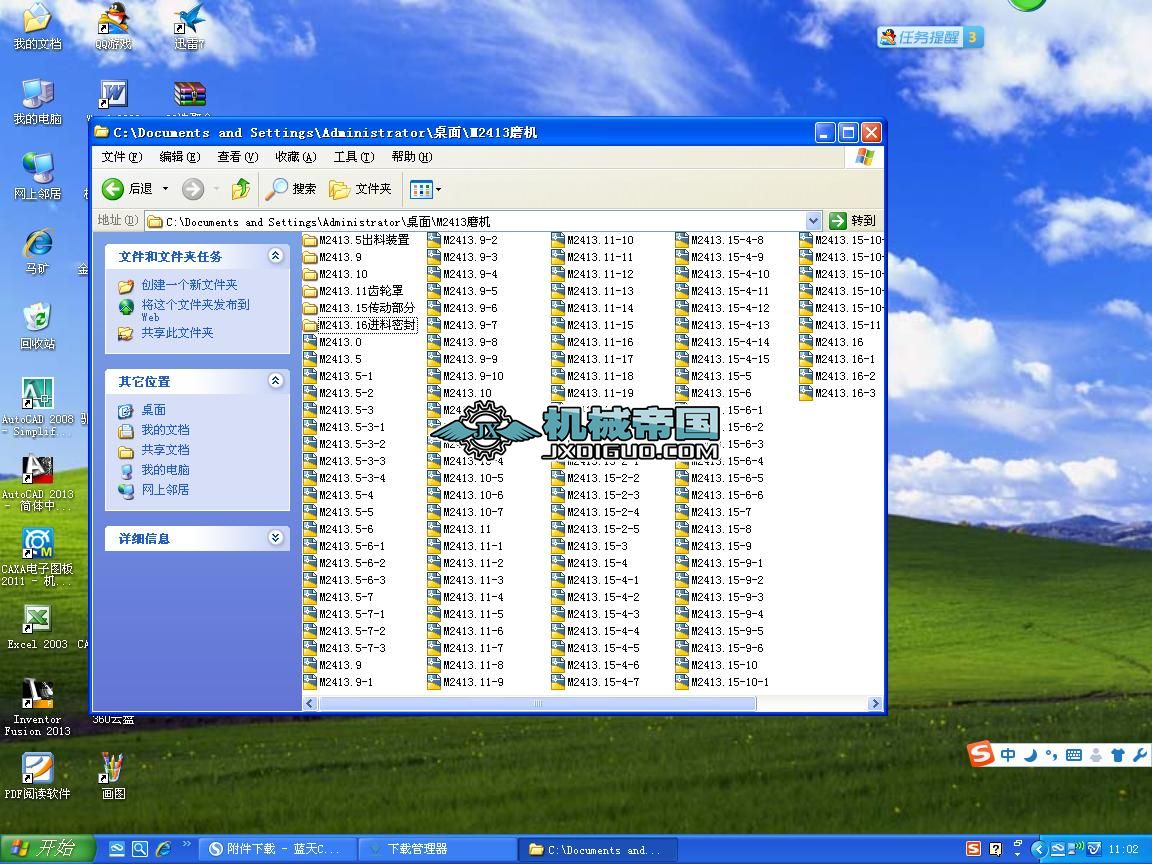The image size is (1152, 864).
Task: Open the 工具(T) menu
Action: (353, 157)
